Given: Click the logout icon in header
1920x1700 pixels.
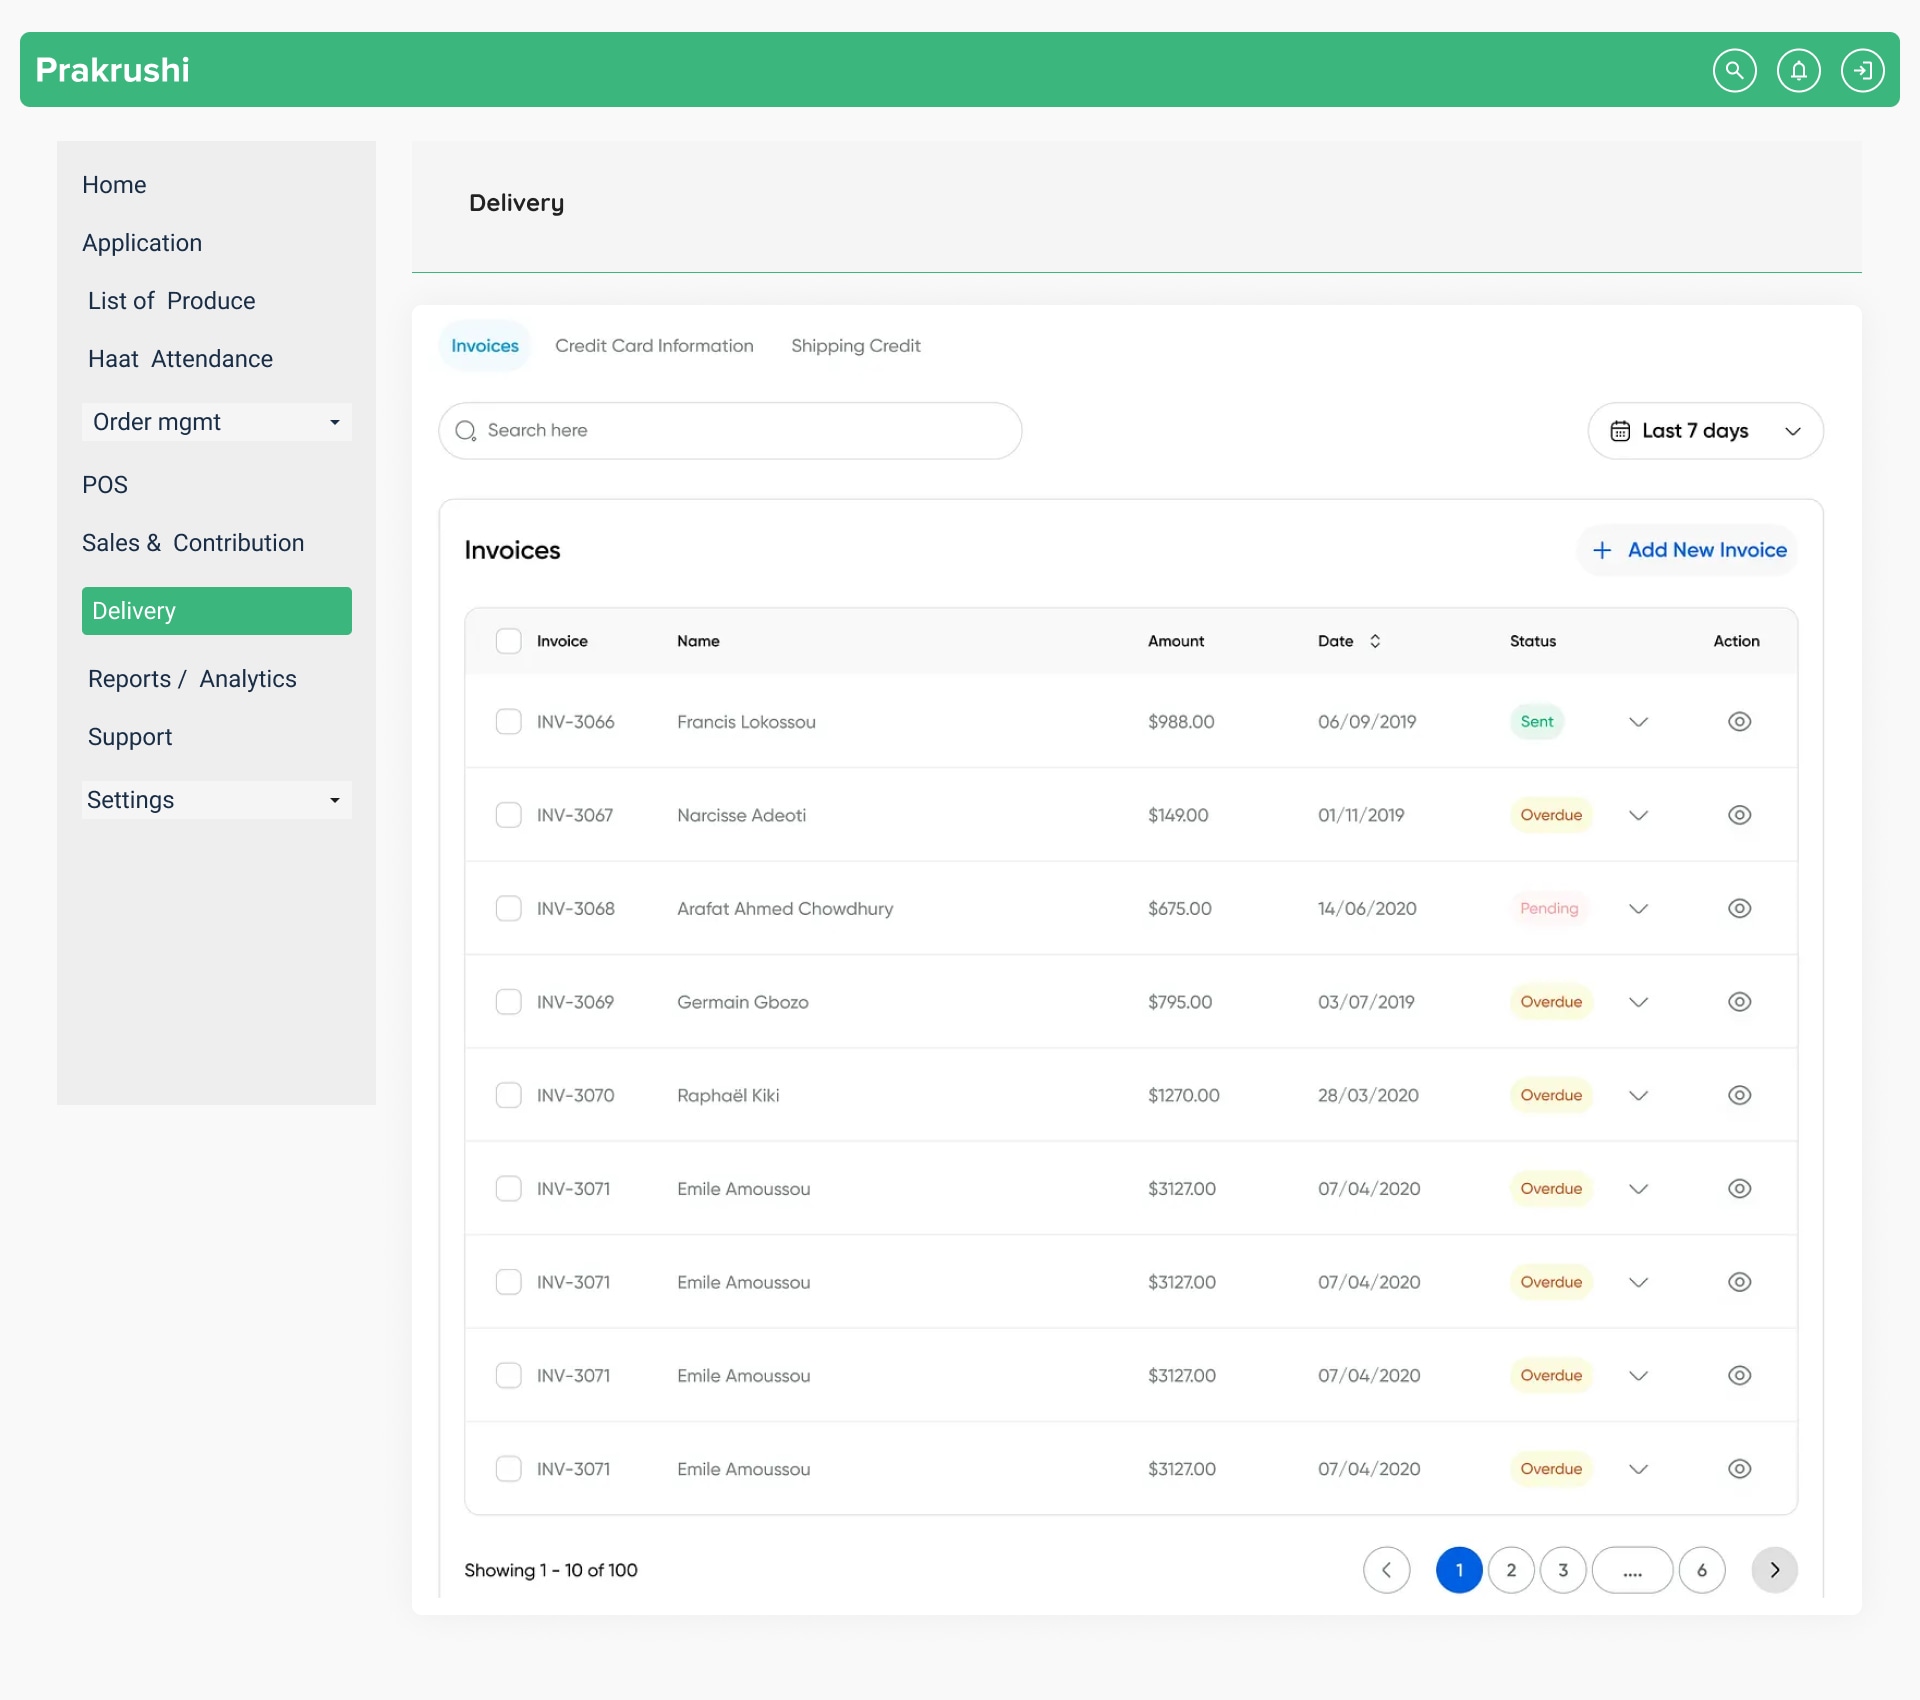Looking at the screenshot, I should pyautogui.click(x=1862, y=70).
